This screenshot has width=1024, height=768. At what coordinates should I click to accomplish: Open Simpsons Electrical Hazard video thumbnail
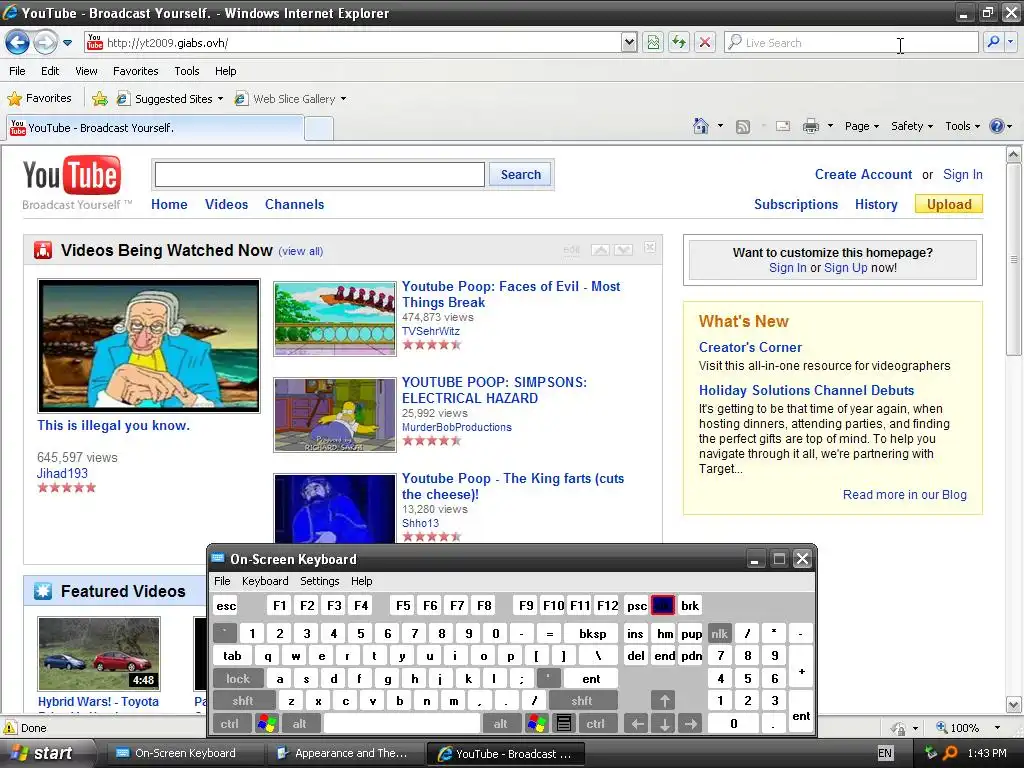coord(334,415)
